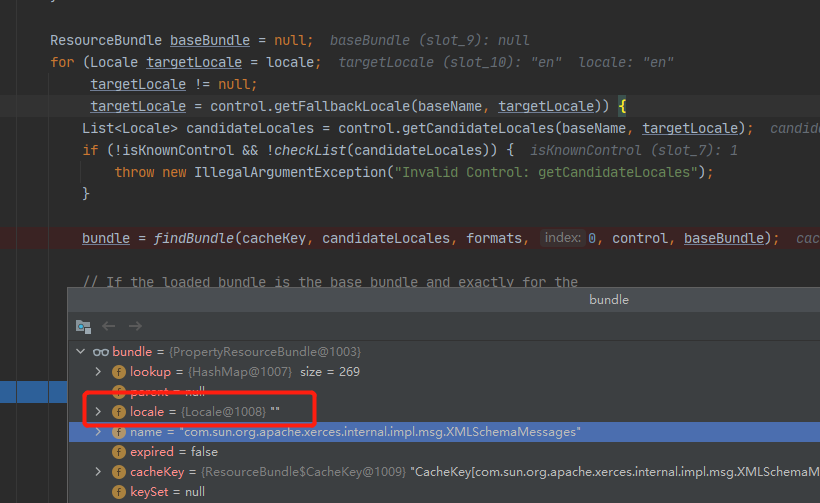
Task: Click the highlighted opening brace of for loop
Action: tap(622, 107)
